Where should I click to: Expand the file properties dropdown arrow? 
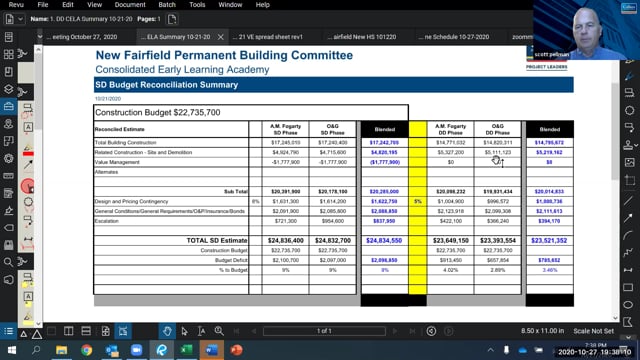pos(20,19)
